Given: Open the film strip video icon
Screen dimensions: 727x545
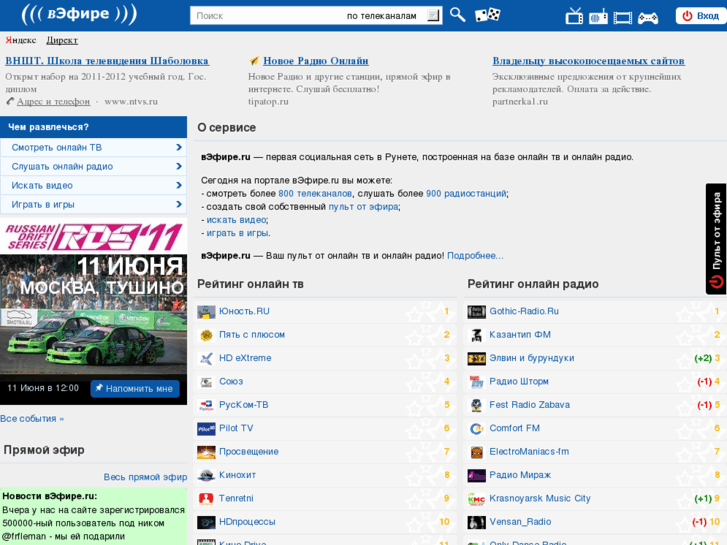Looking at the screenshot, I should pos(623,18).
